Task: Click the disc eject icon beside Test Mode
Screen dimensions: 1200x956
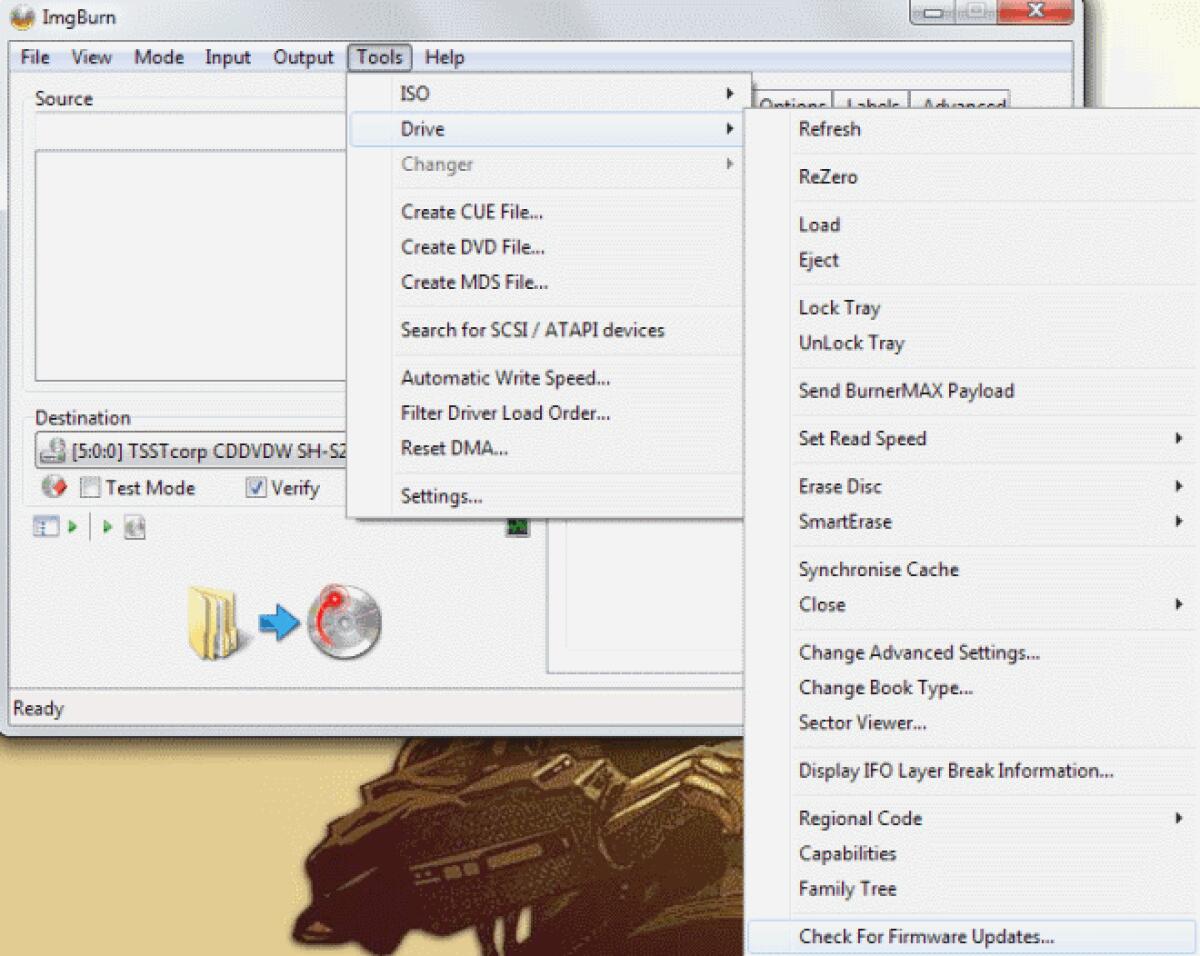Action: click(51, 487)
